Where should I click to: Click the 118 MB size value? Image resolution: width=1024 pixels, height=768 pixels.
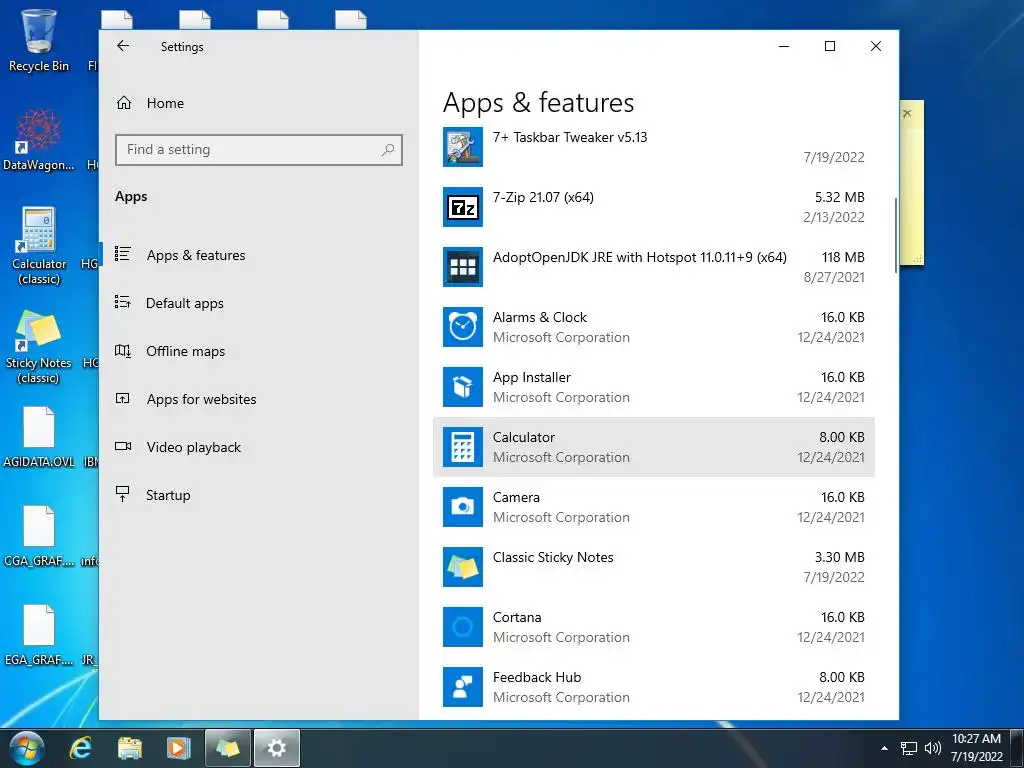[x=843, y=257]
